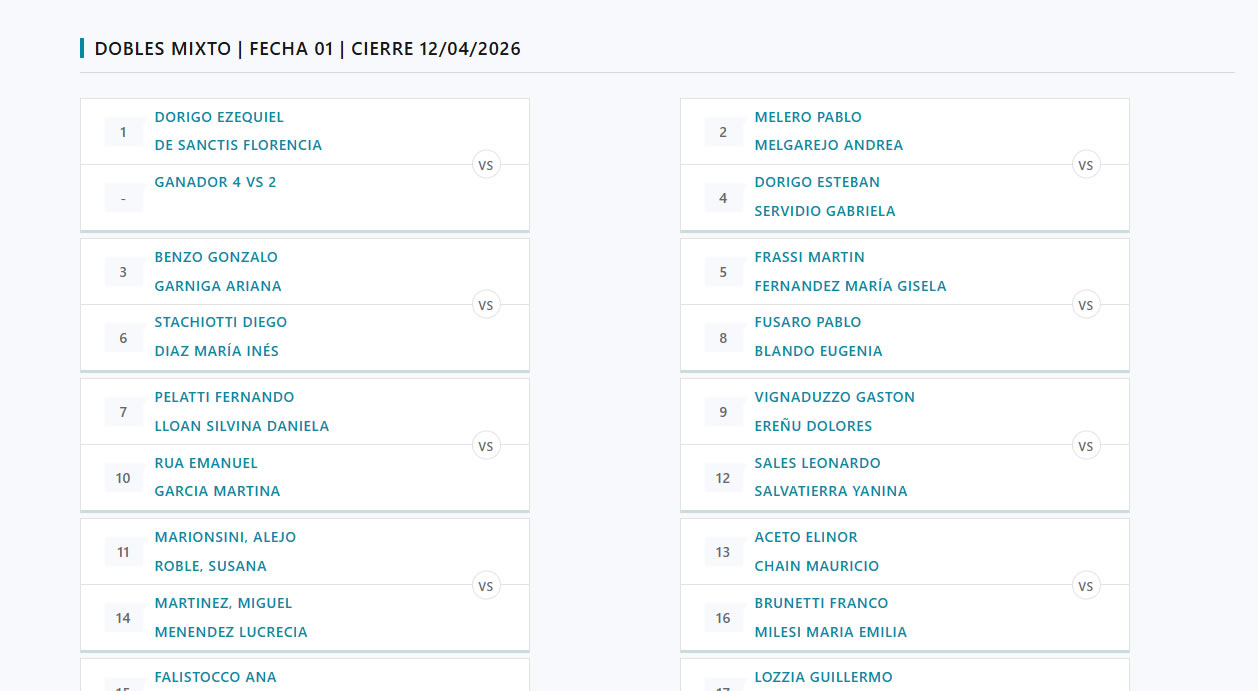1258x691 pixels.
Task: Open the ACETO ELINOR link
Action: (x=806, y=537)
